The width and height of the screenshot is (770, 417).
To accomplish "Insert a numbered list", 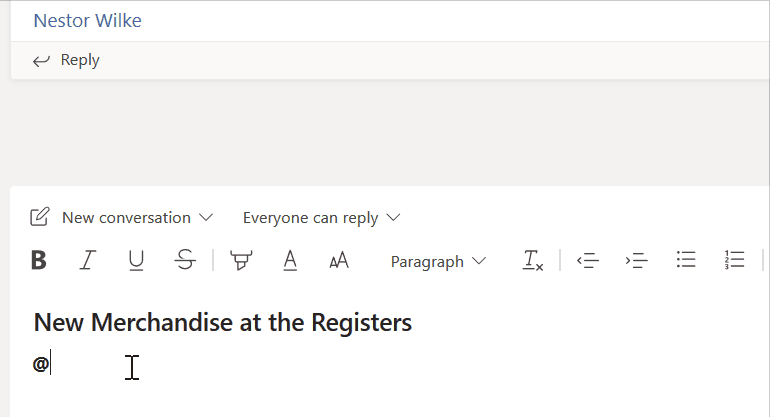I will 735,261.
